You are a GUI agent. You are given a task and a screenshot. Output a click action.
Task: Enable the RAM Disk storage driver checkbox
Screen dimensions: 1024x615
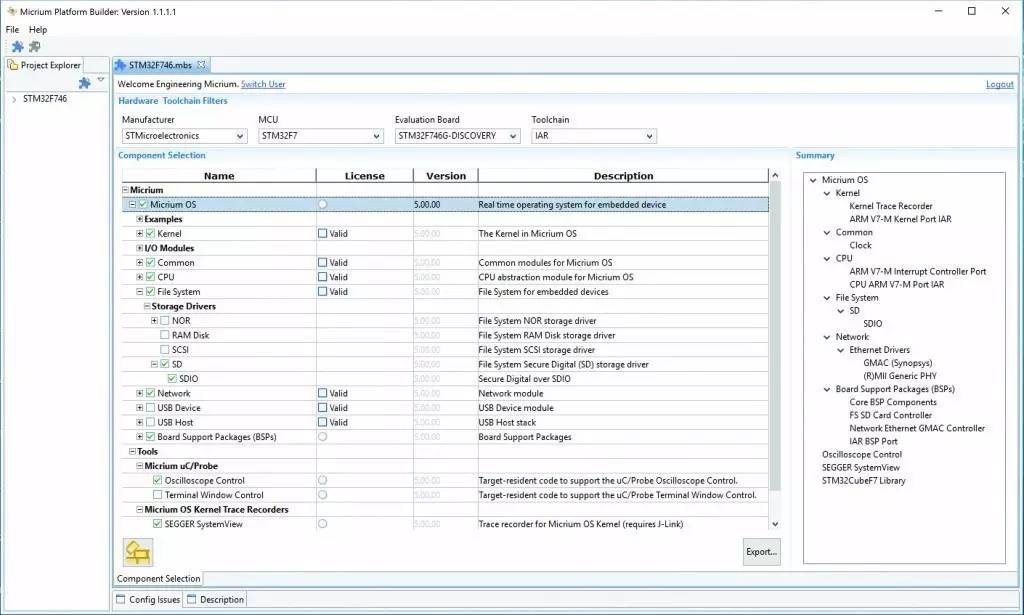tap(165, 336)
